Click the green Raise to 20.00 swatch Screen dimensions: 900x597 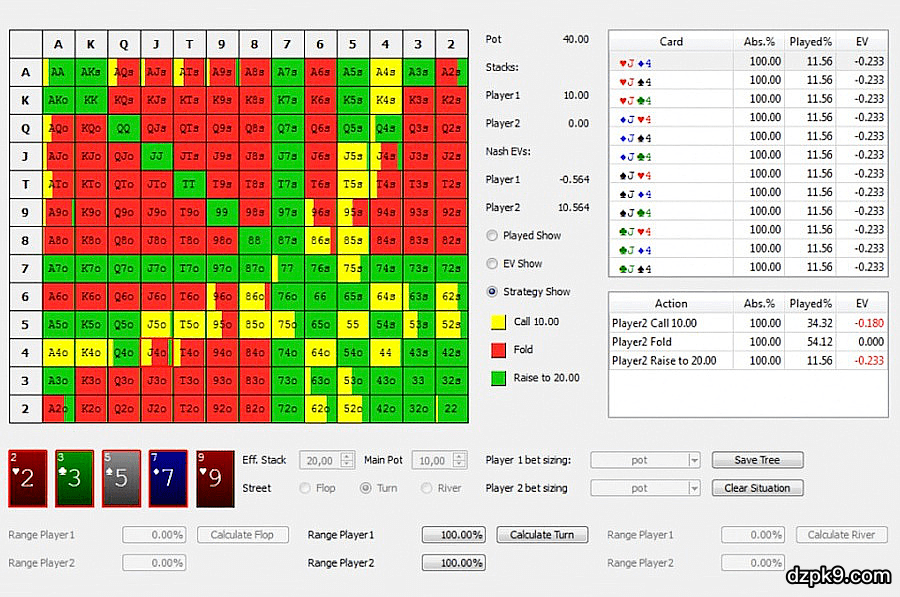[x=496, y=378]
